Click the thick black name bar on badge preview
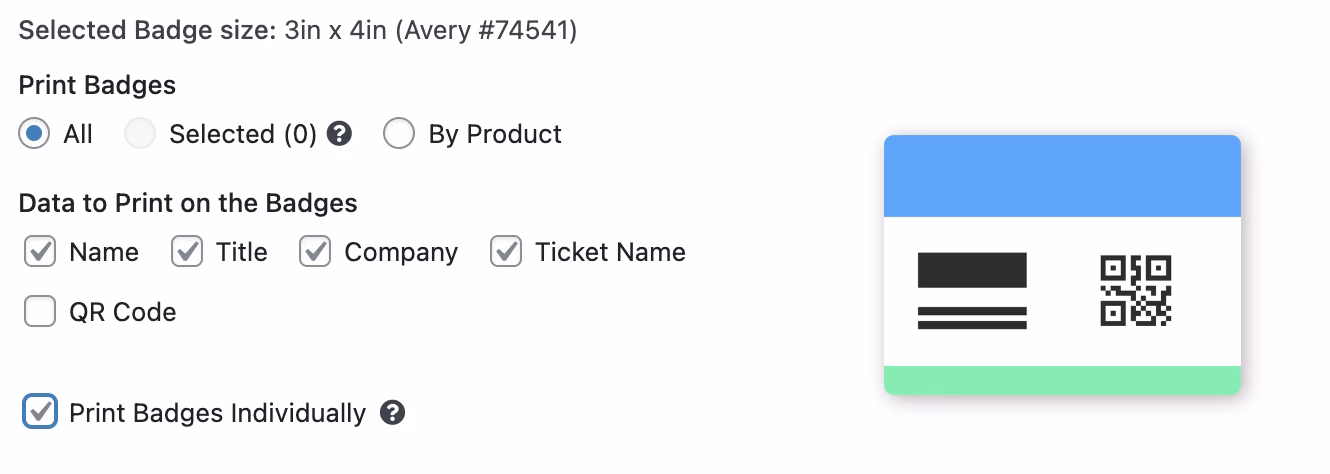Screen dimensions: 1330x474 click(972, 270)
